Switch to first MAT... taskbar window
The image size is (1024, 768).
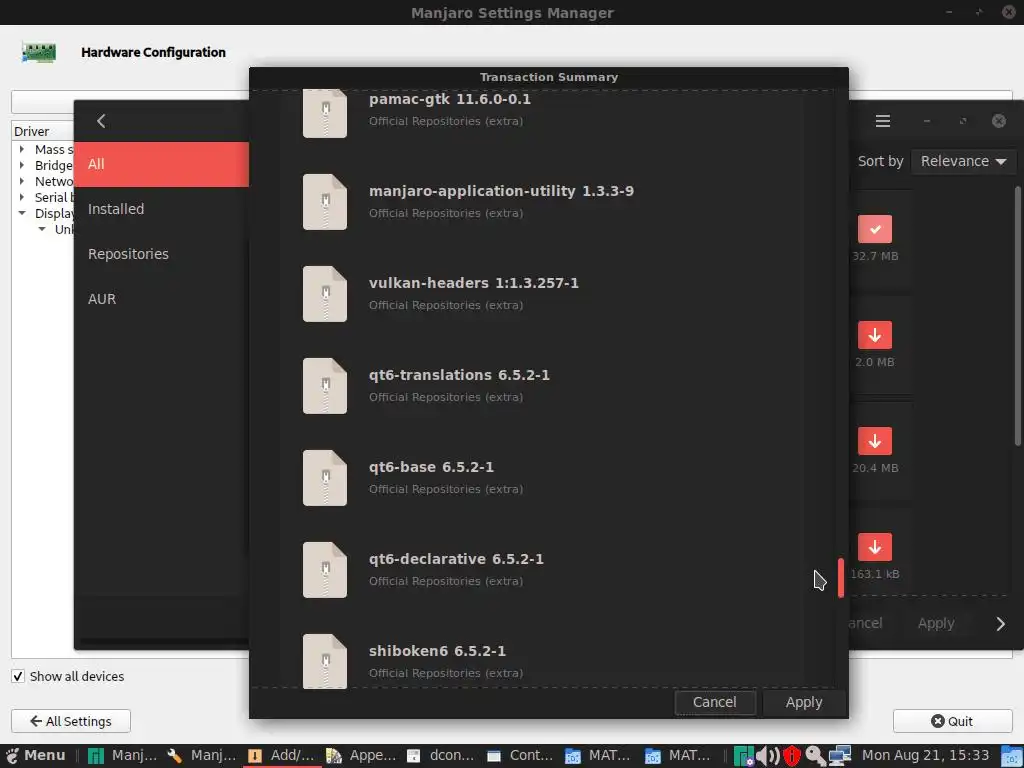(600, 756)
